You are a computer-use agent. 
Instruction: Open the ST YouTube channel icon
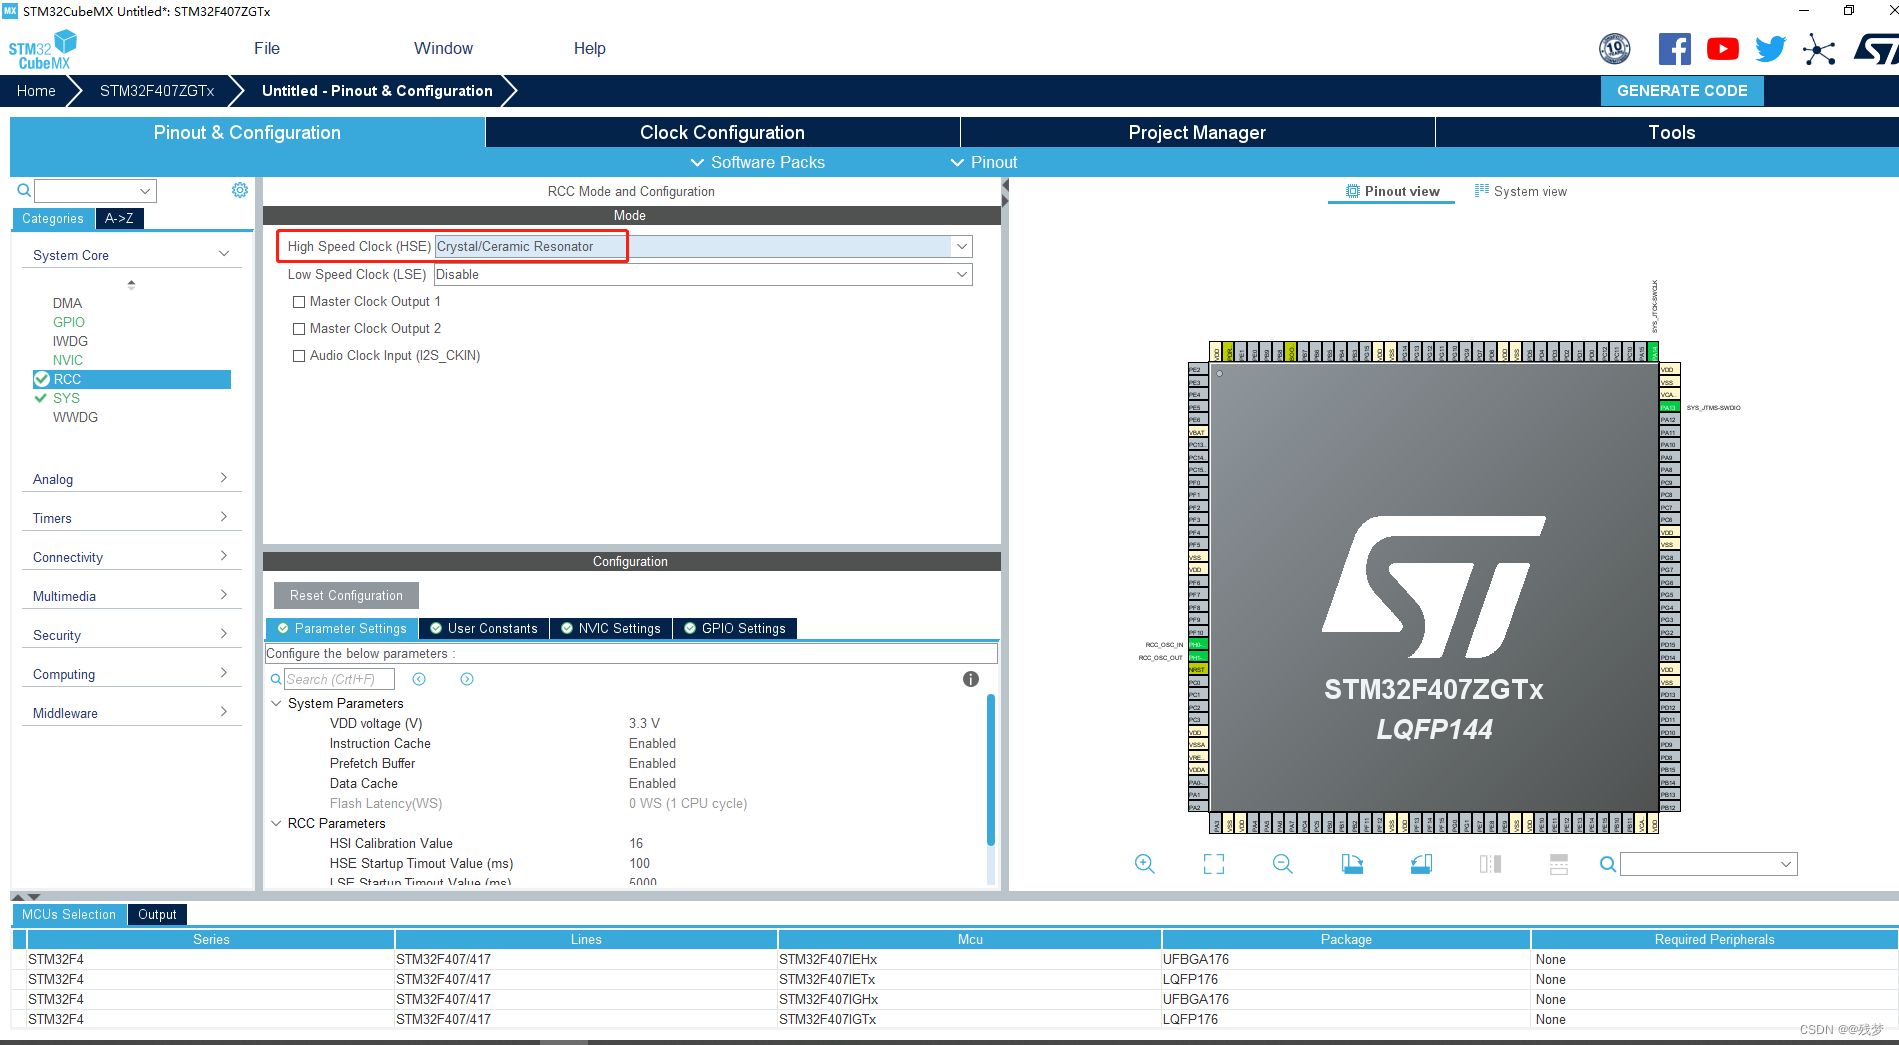(x=1722, y=49)
